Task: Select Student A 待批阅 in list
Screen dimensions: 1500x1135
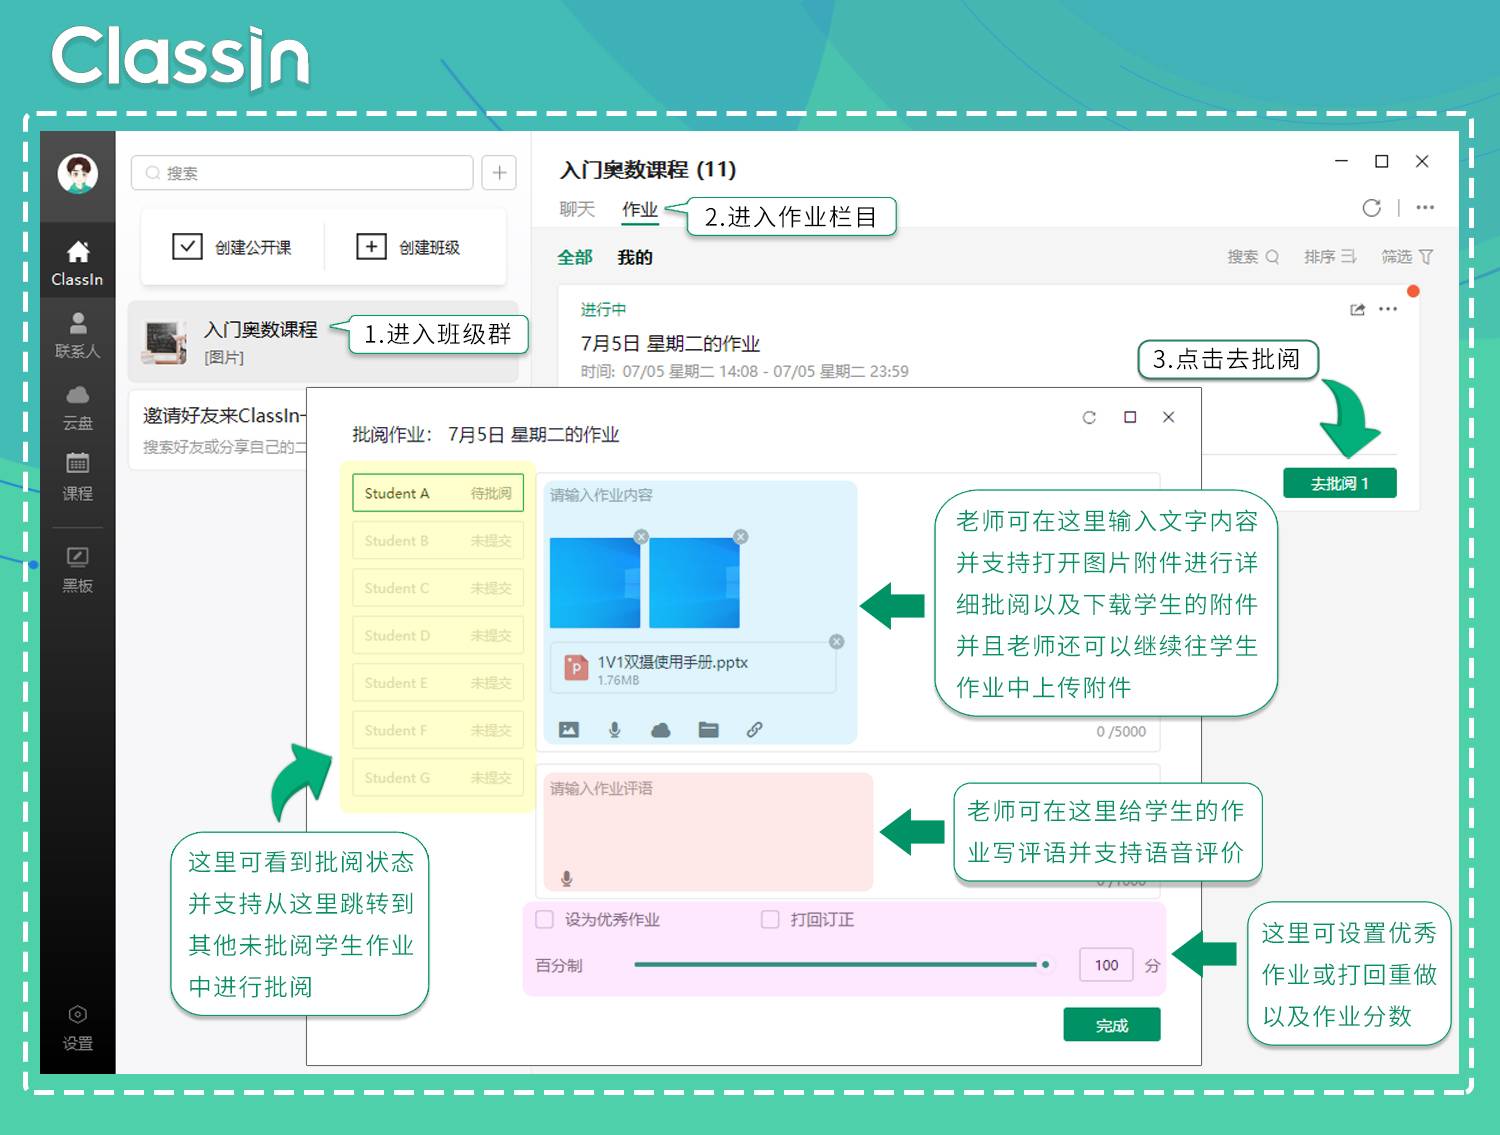Action: pos(438,493)
